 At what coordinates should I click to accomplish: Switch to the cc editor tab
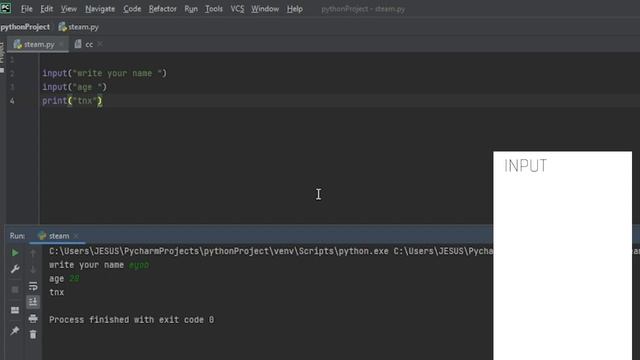(84, 44)
